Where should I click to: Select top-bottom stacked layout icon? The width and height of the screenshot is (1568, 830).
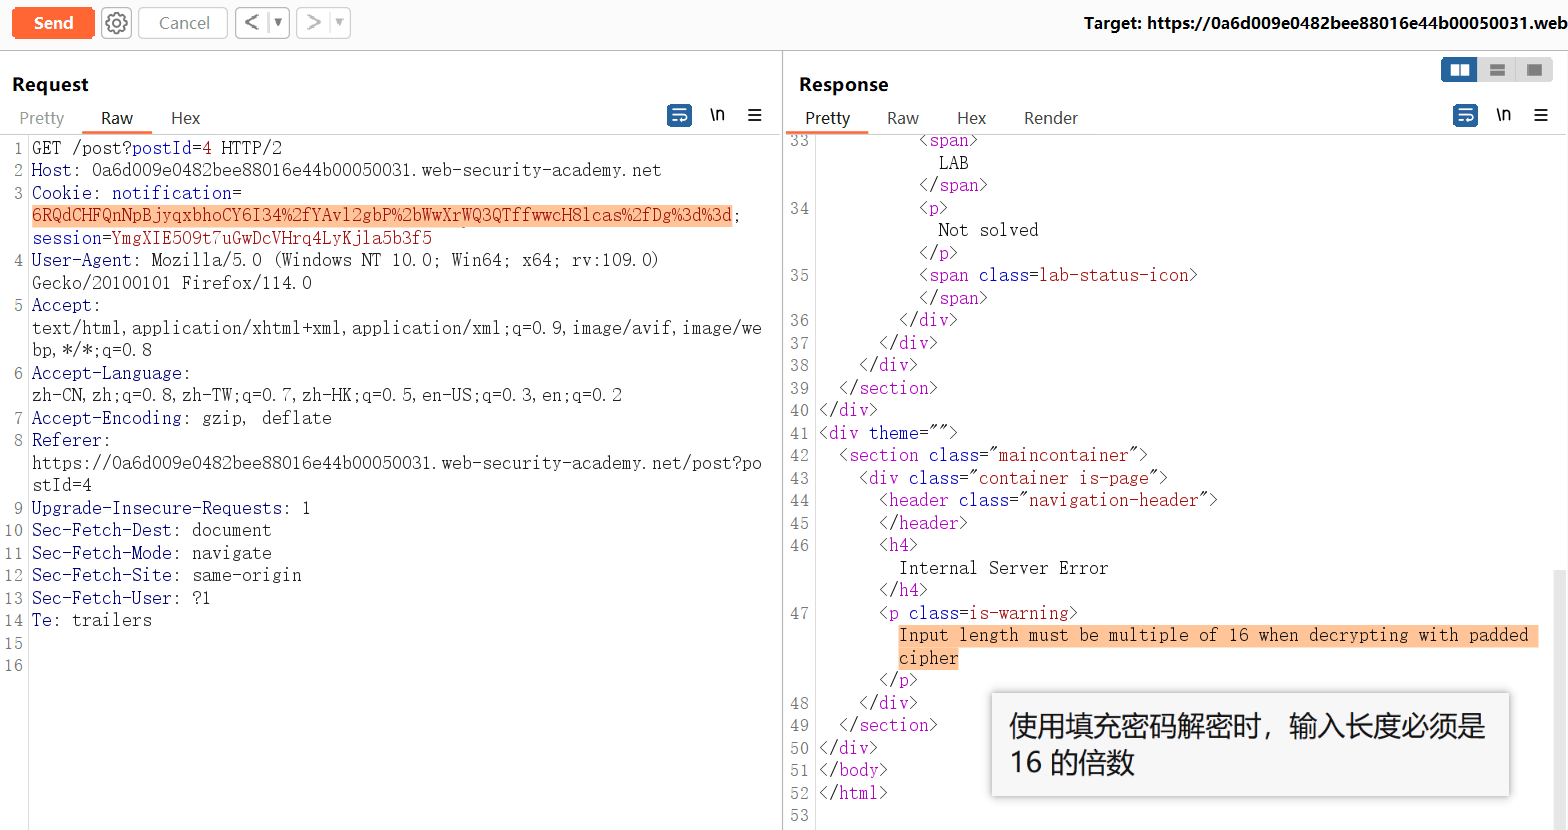click(1497, 70)
